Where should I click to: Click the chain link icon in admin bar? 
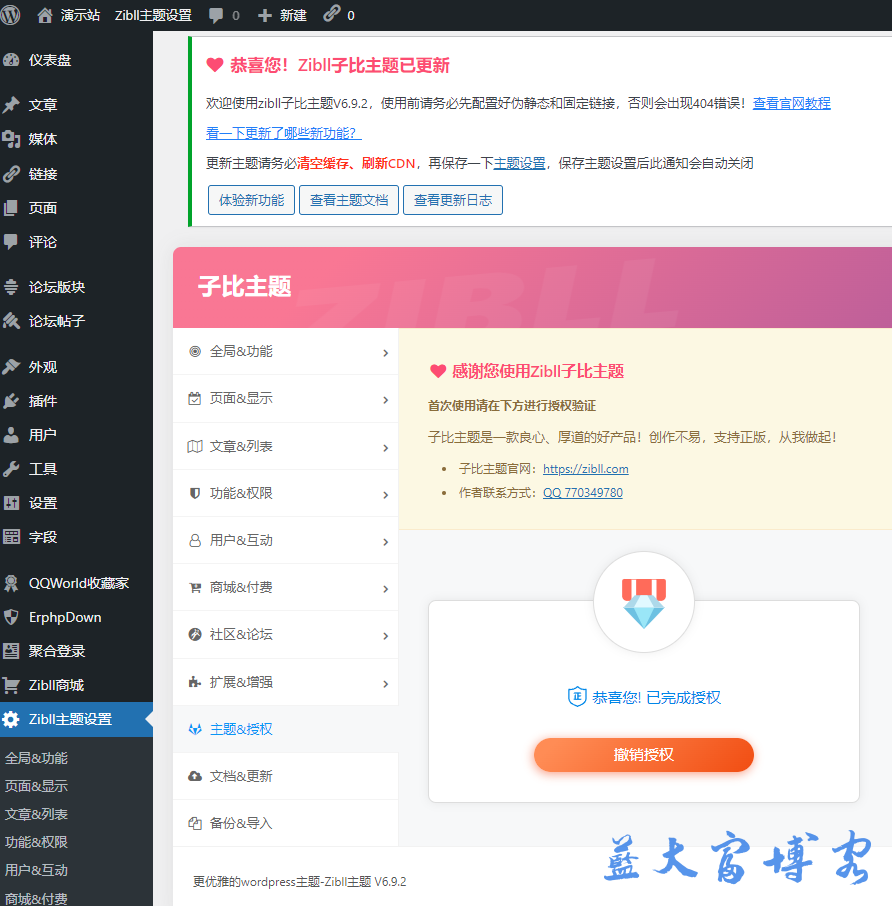(x=332, y=14)
